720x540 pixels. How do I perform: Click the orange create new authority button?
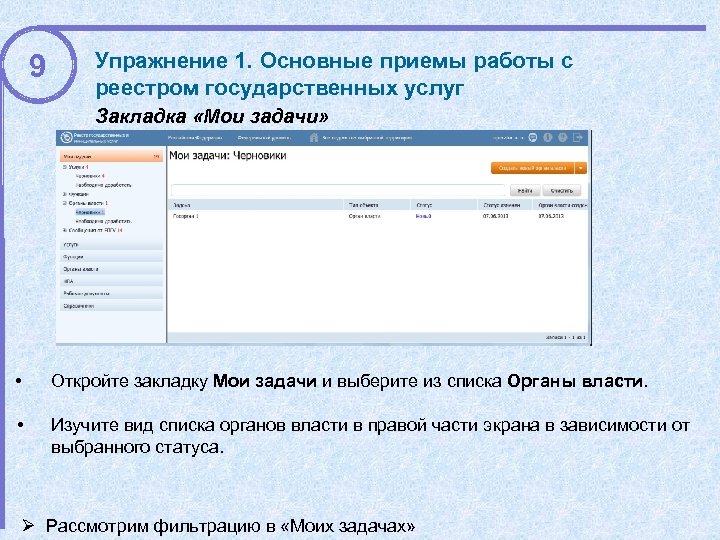point(533,168)
